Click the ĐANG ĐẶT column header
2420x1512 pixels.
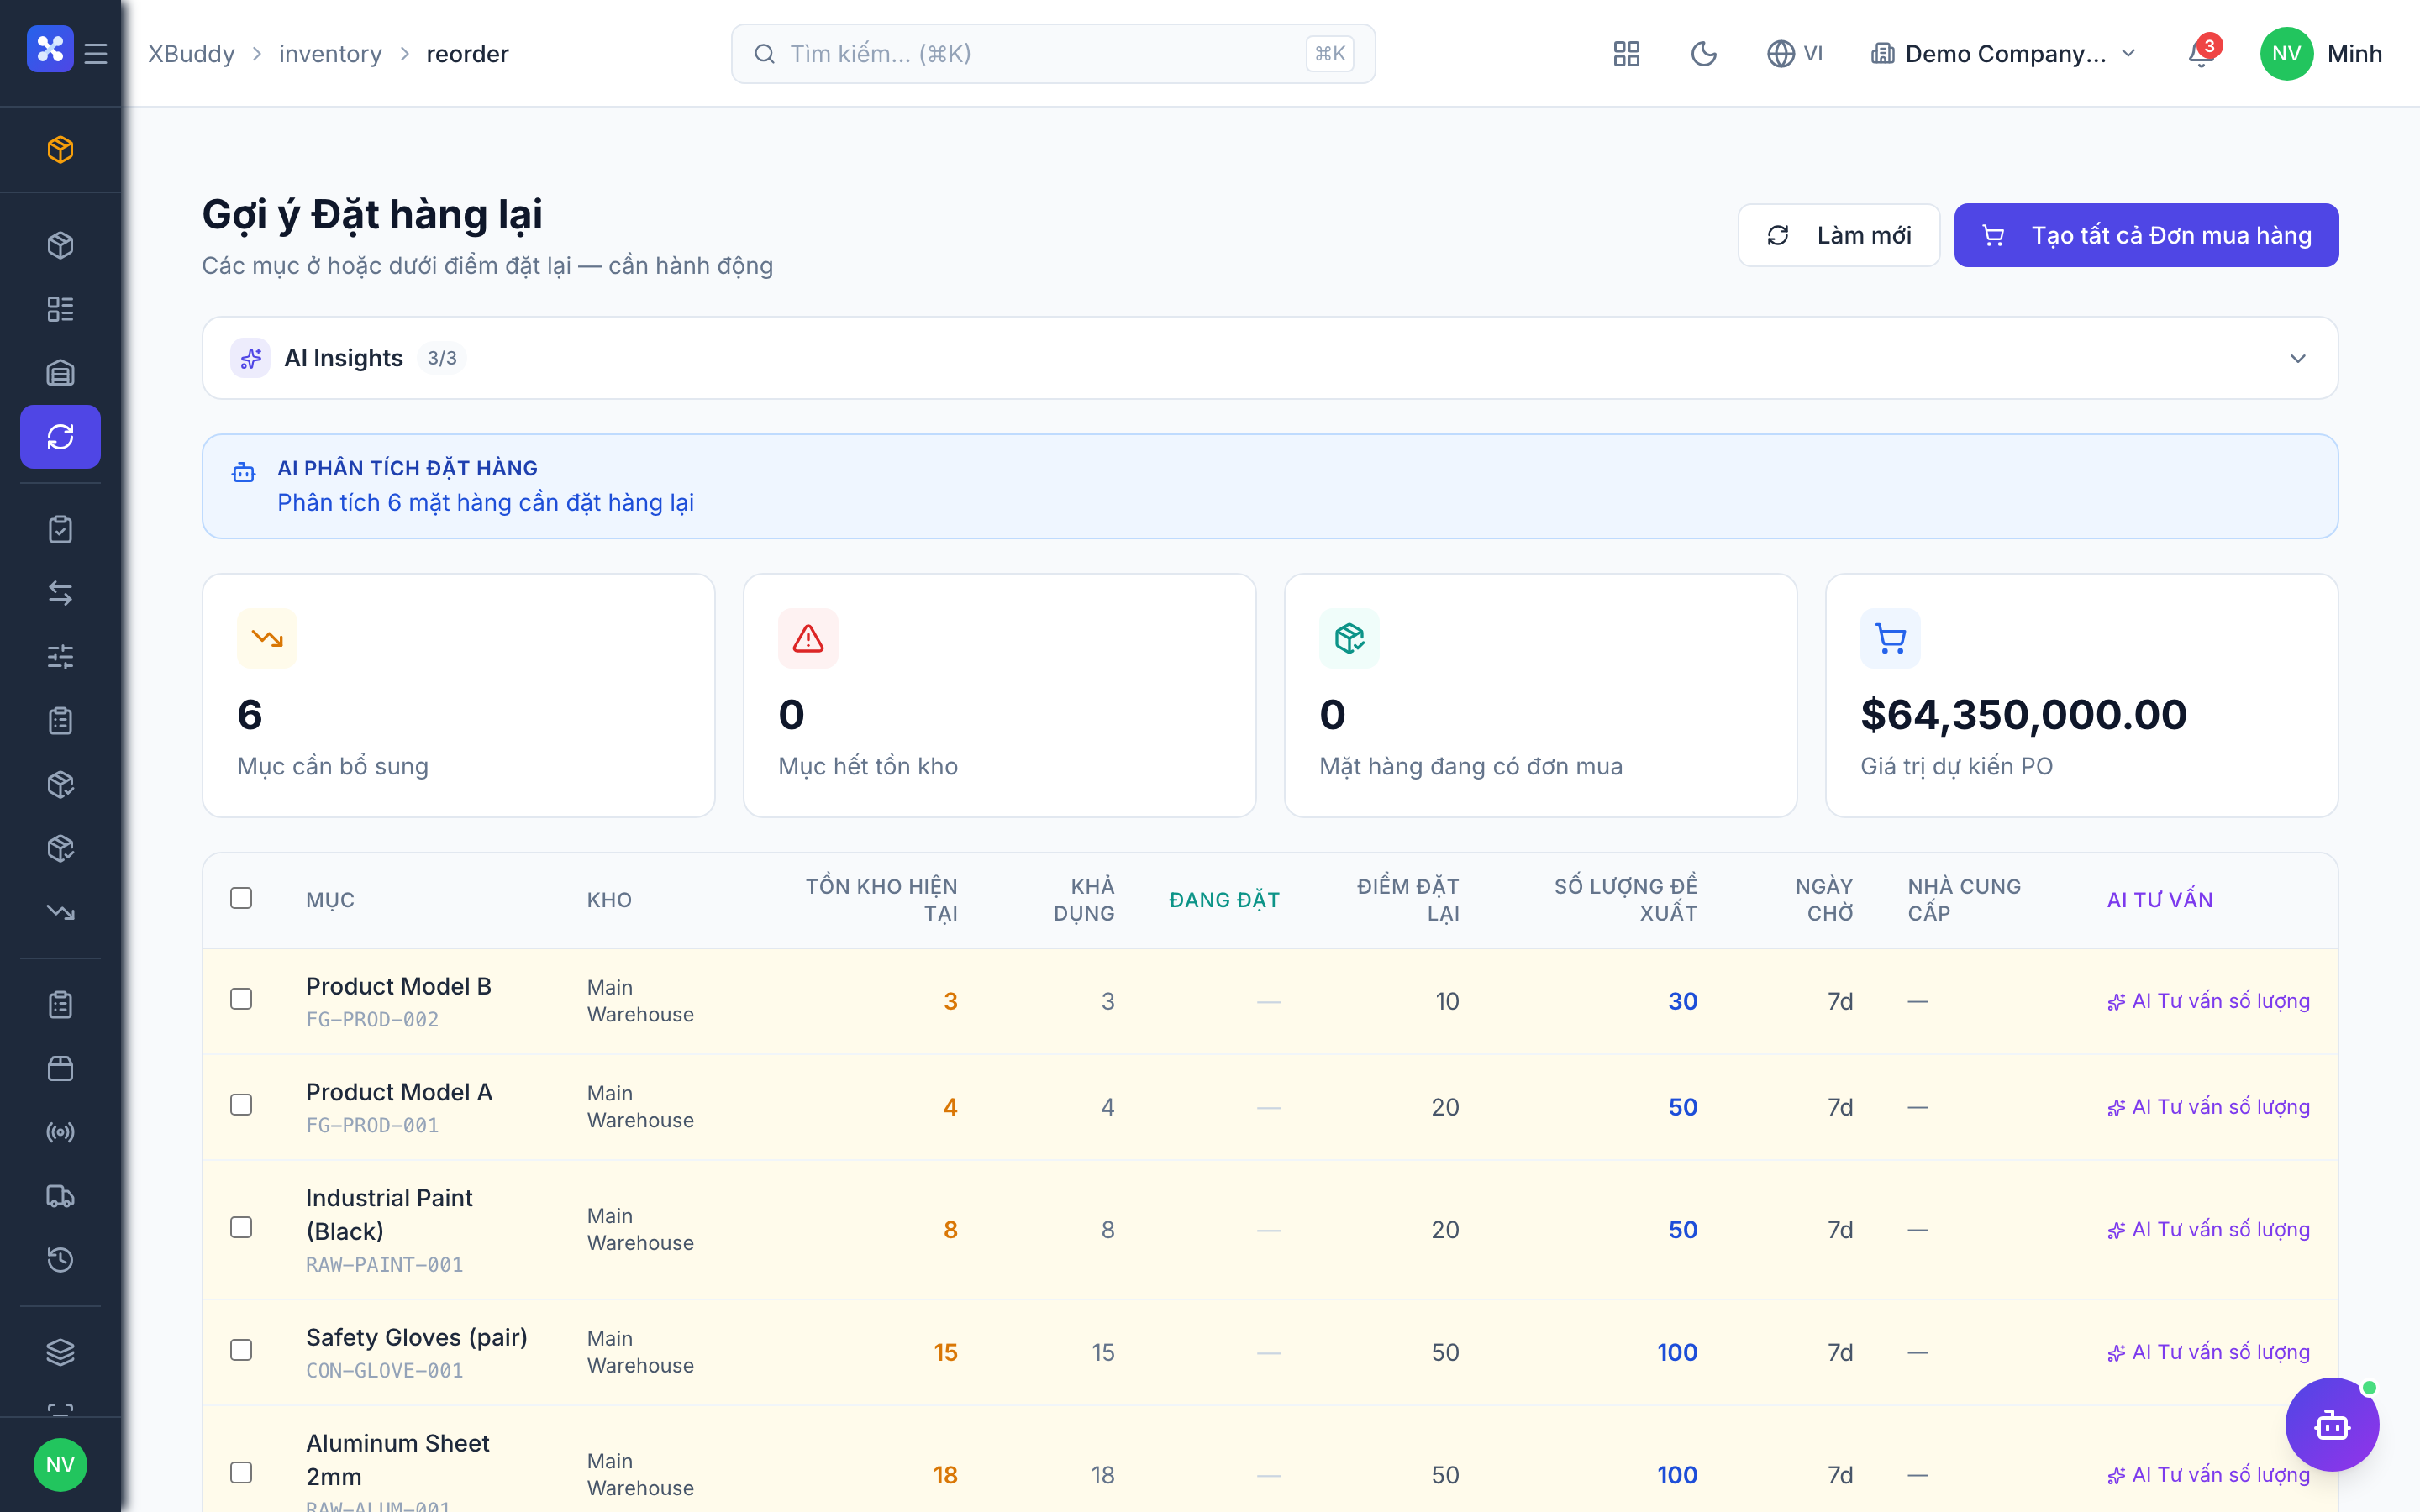click(1224, 900)
